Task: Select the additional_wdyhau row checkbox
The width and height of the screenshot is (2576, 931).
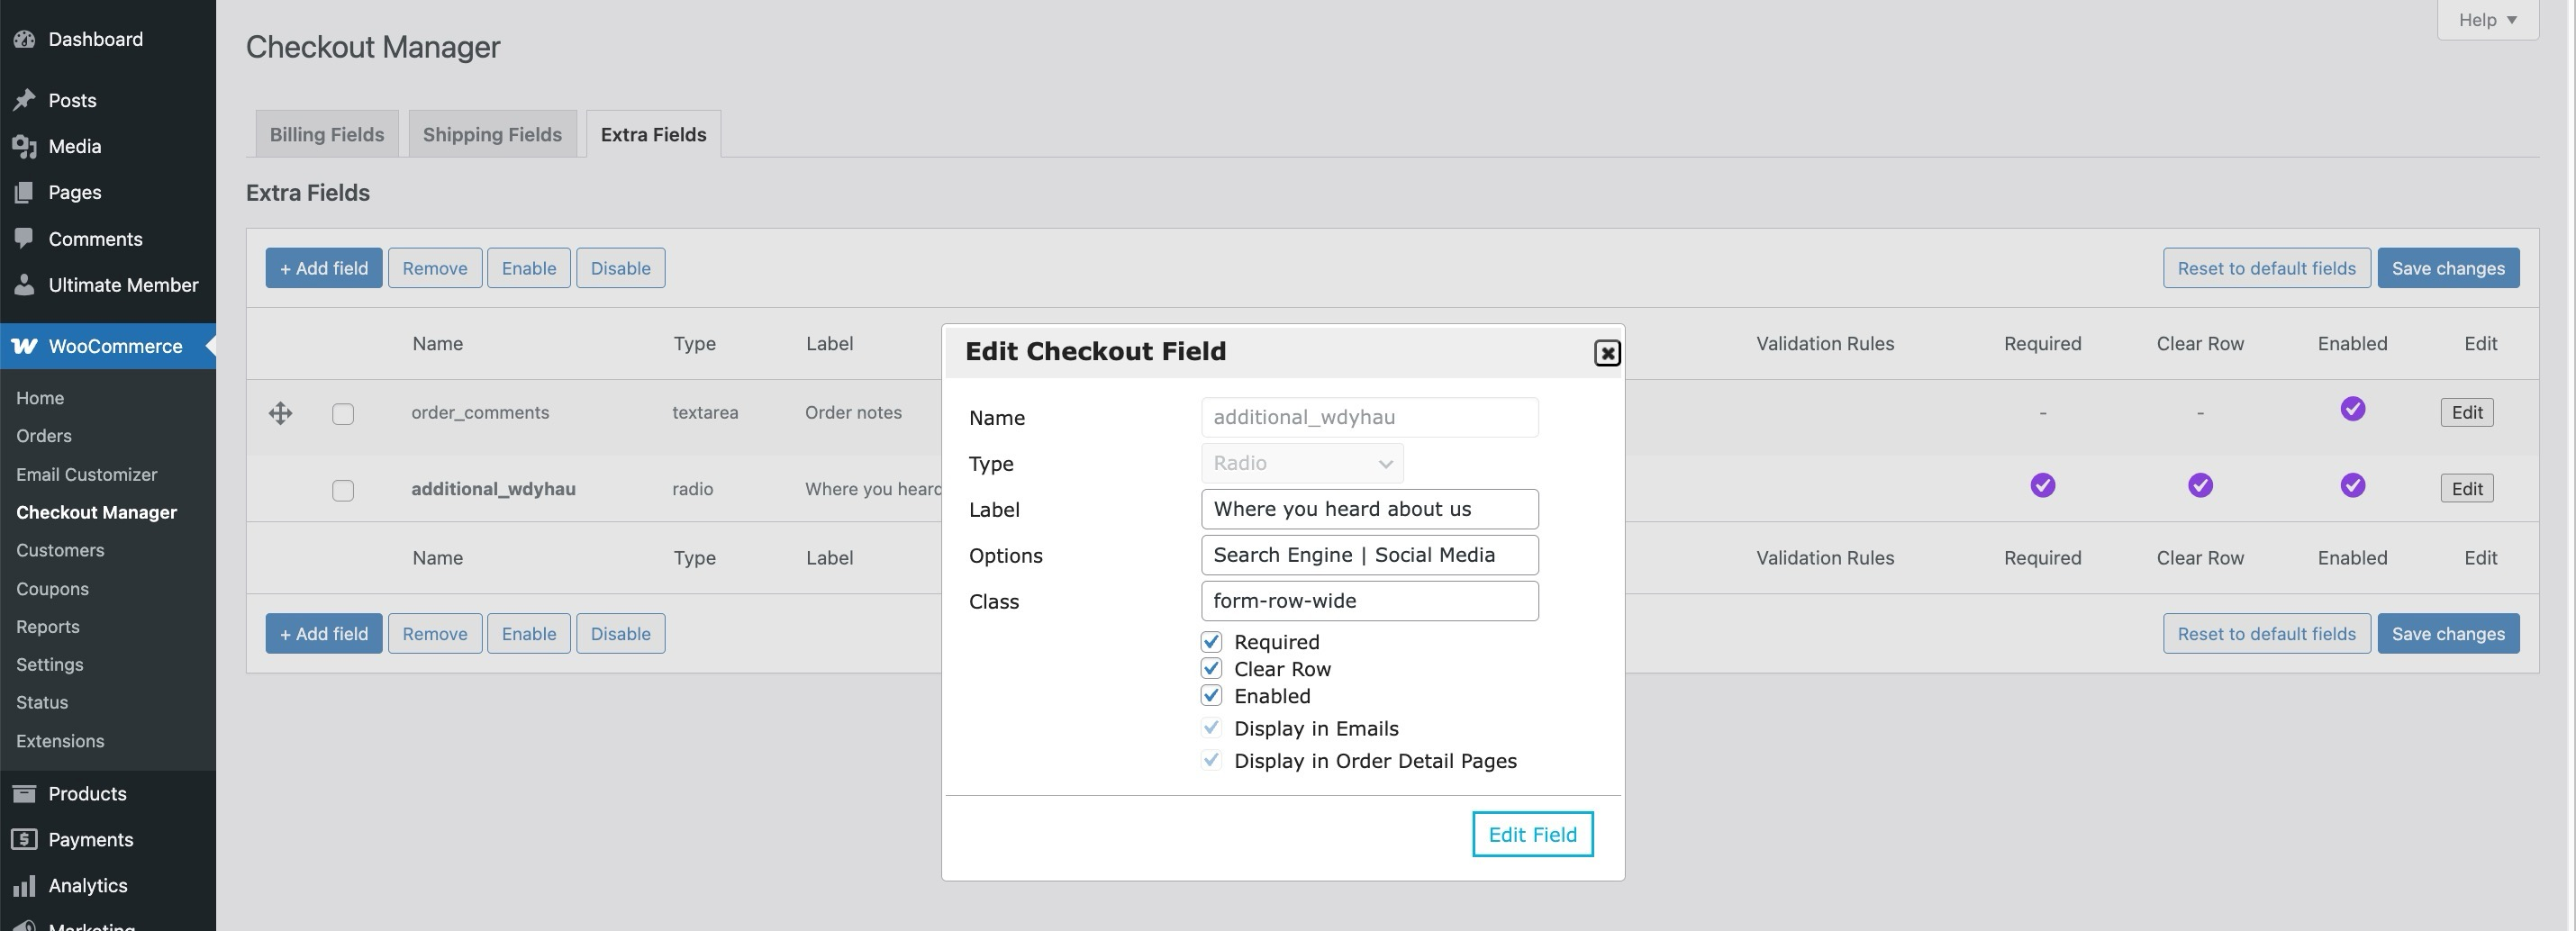Action: click(x=343, y=490)
